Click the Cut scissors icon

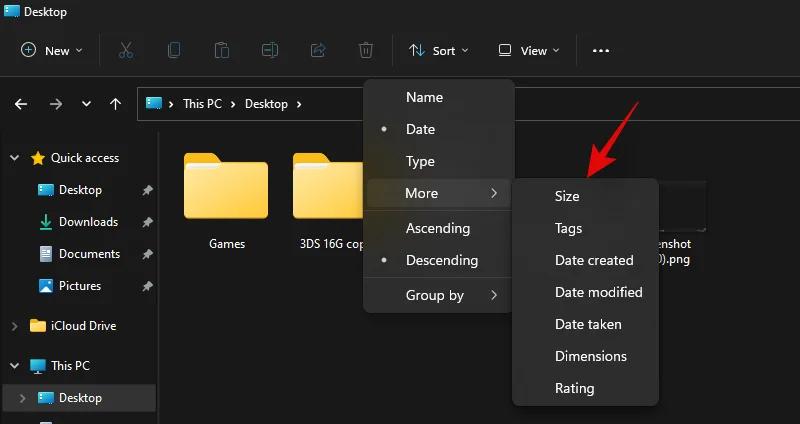coord(126,51)
